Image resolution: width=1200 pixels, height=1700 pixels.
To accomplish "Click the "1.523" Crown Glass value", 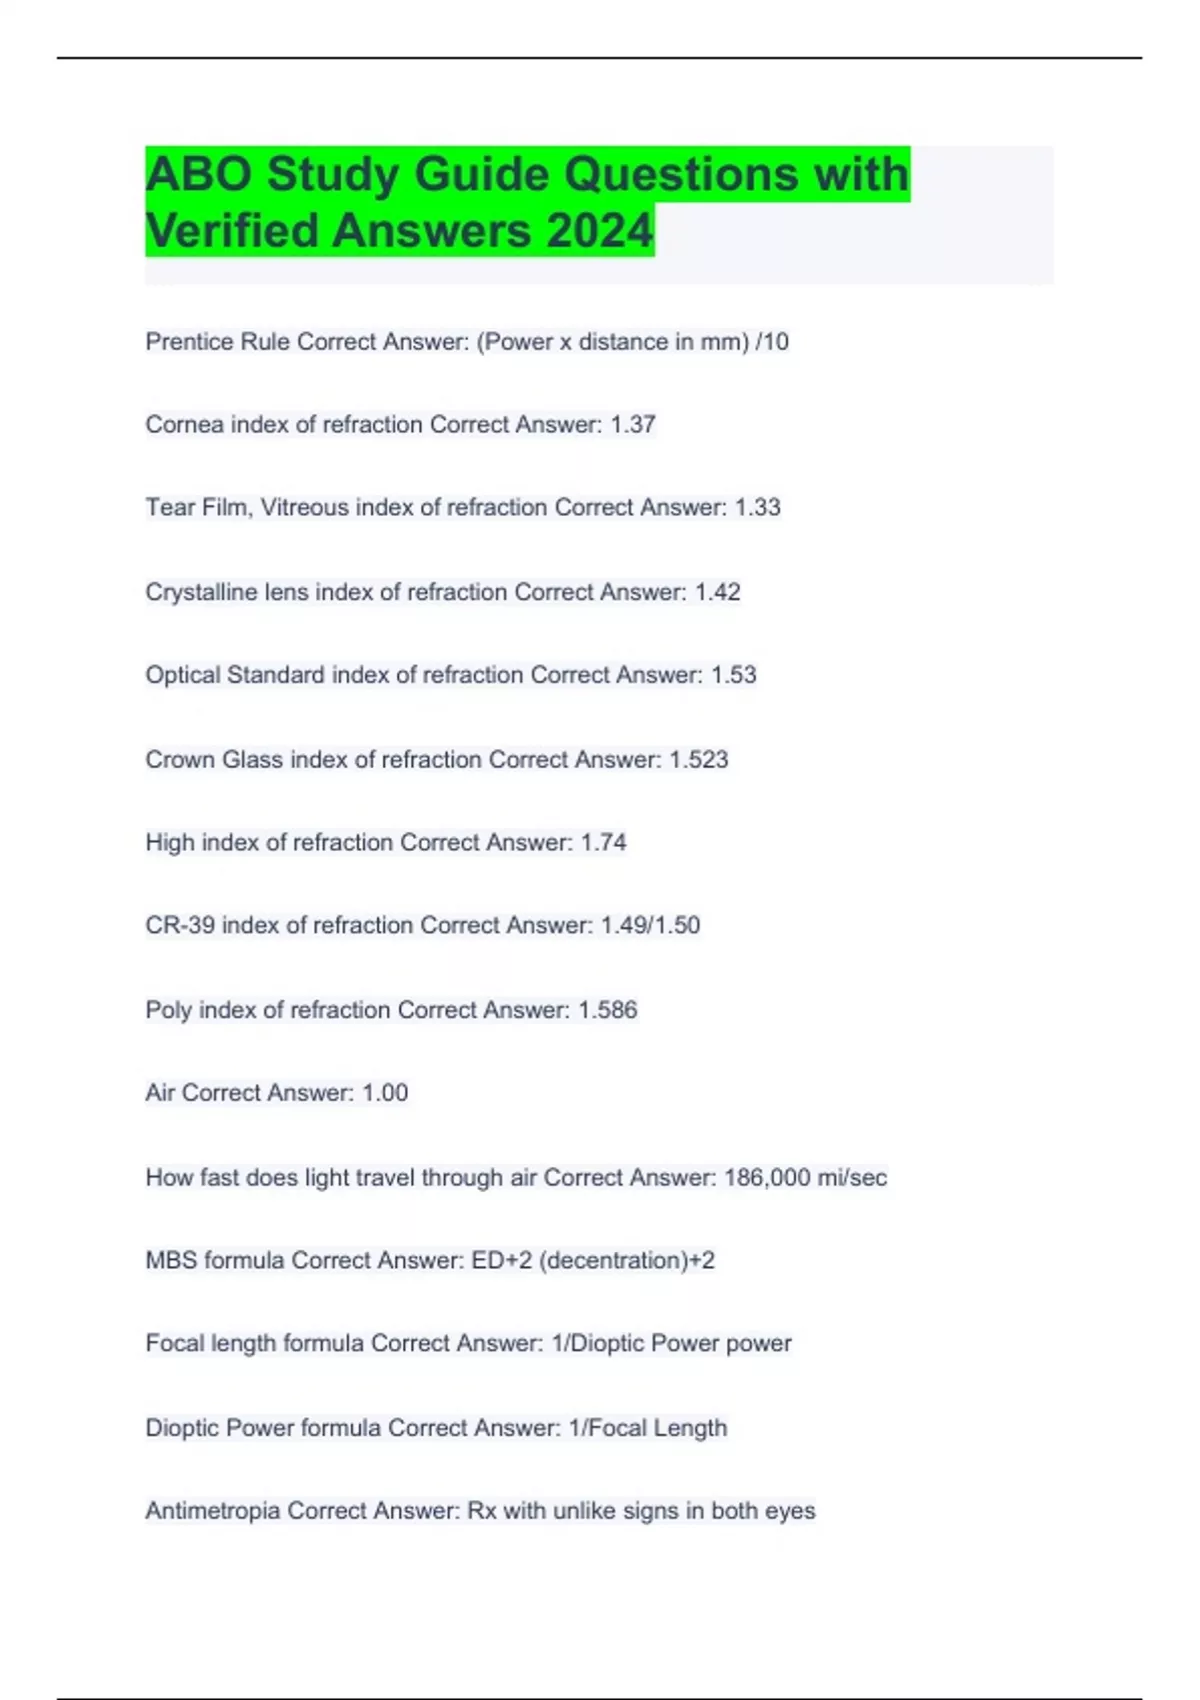I will [x=698, y=760].
